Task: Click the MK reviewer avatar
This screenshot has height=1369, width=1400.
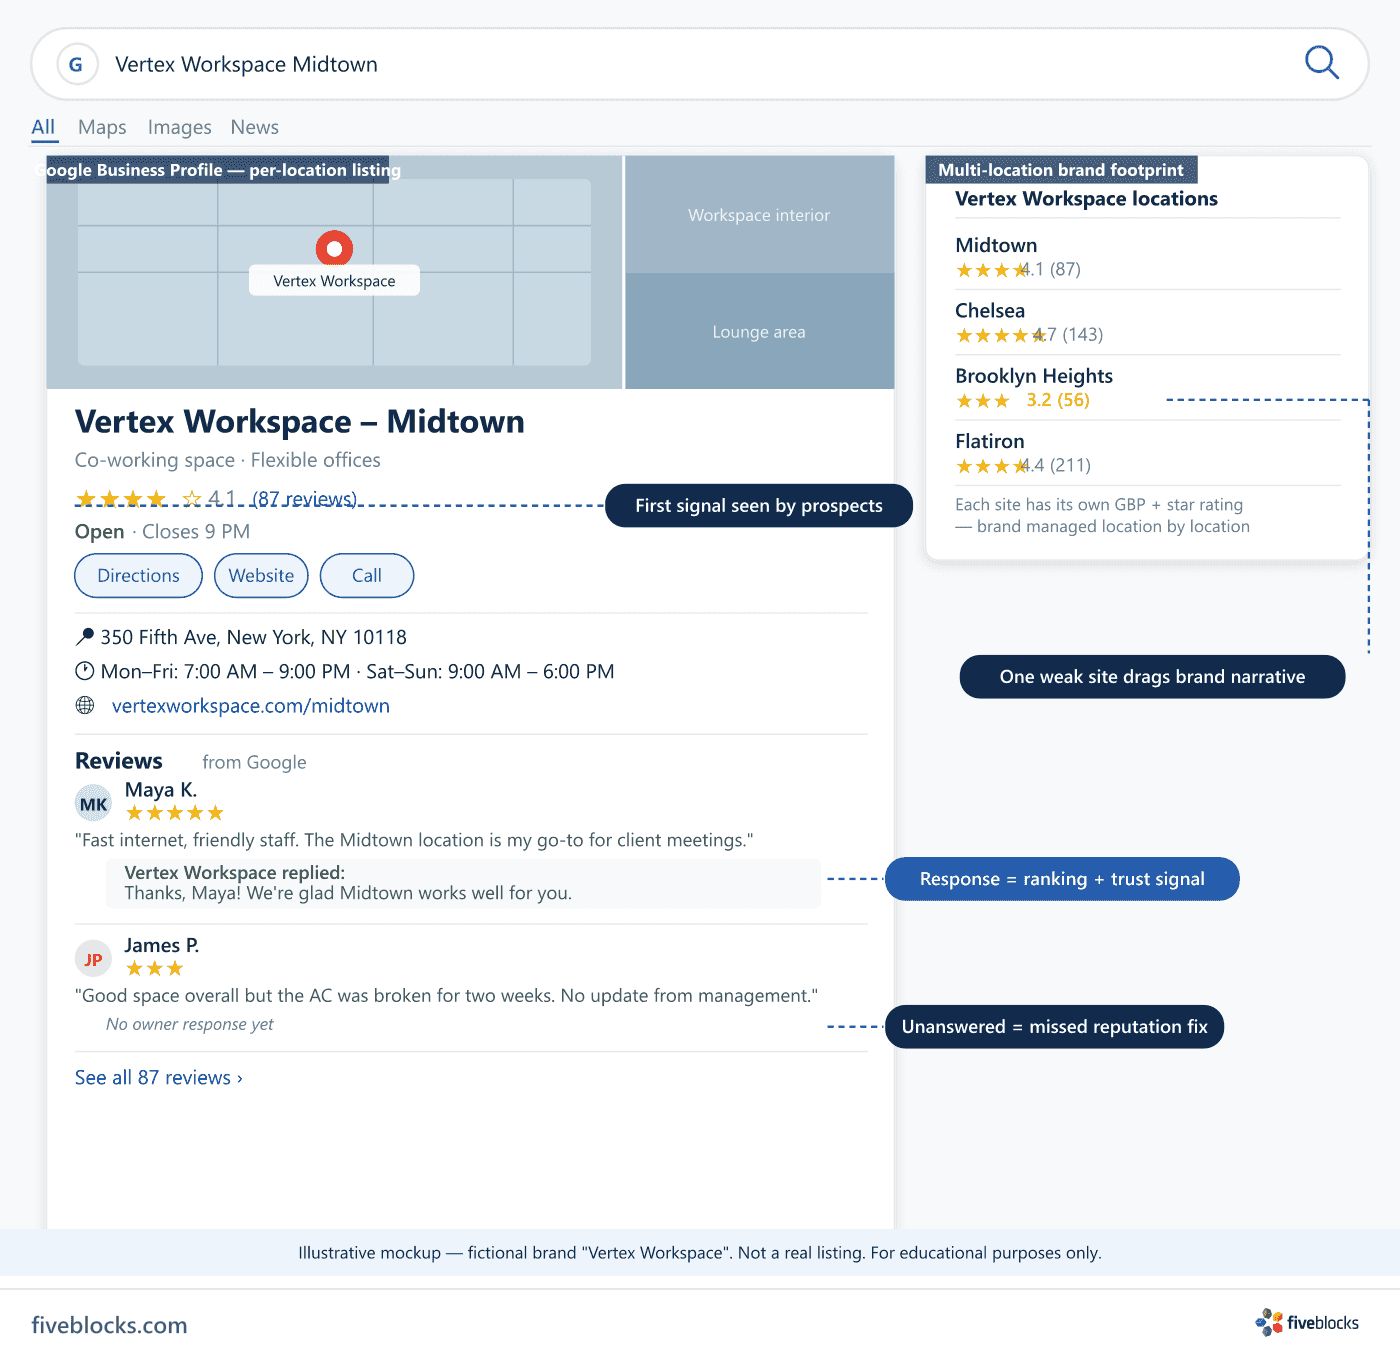Action: (93, 803)
